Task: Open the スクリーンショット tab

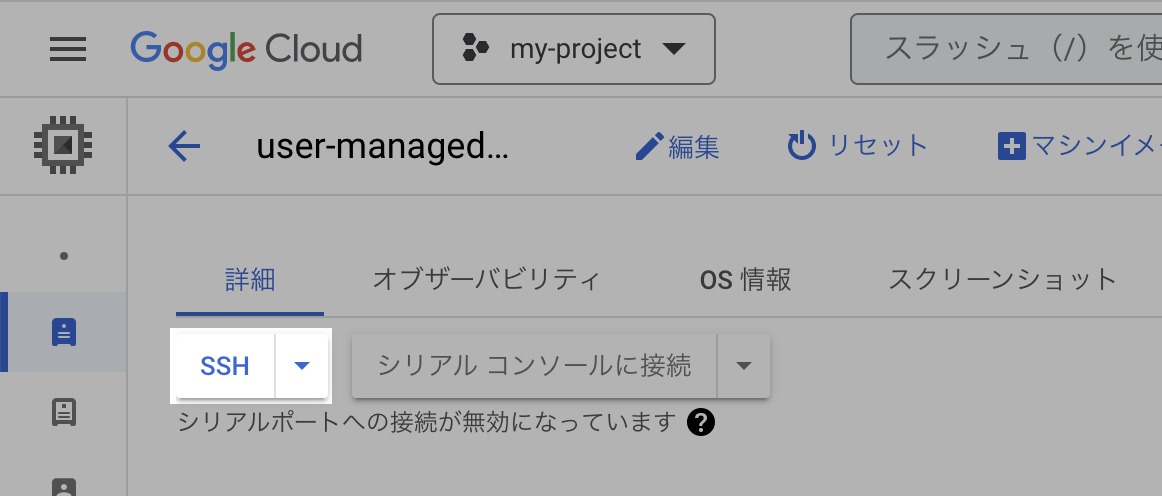Action: [1002, 279]
